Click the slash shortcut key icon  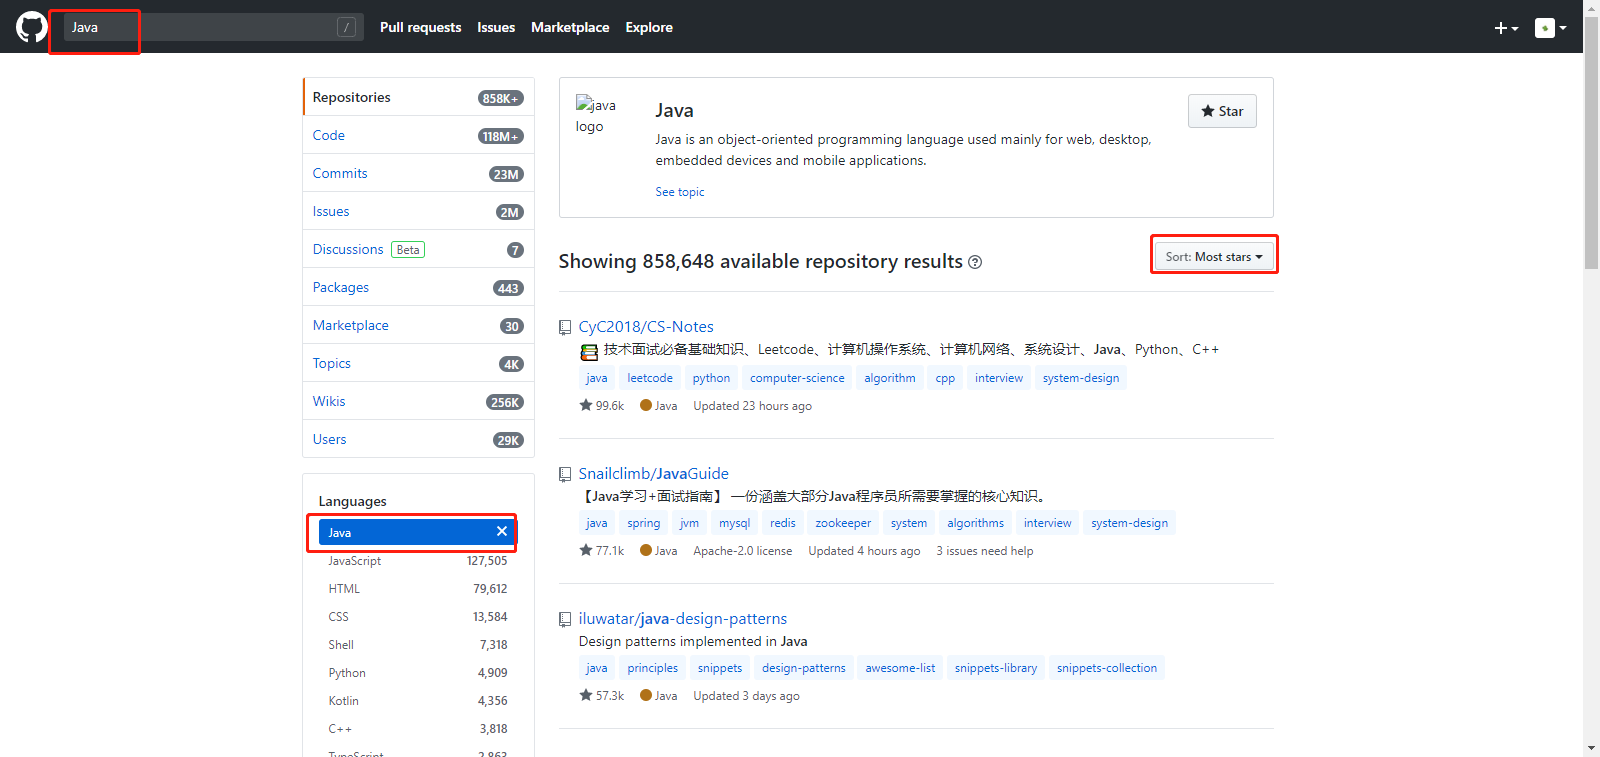pos(346,27)
